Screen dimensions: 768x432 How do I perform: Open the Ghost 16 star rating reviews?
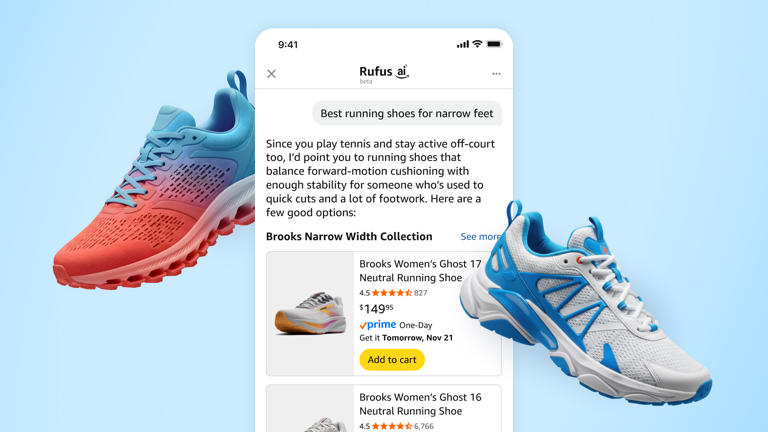(x=396, y=426)
